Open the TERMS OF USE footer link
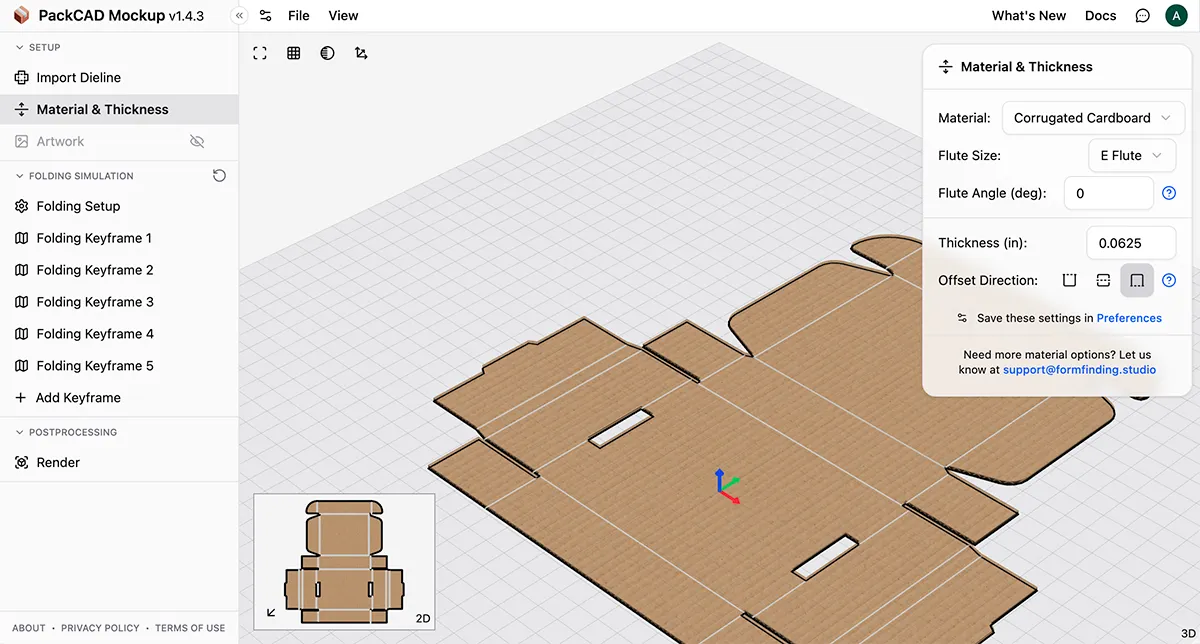The width and height of the screenshot is (1200, 644). (190, 628)
